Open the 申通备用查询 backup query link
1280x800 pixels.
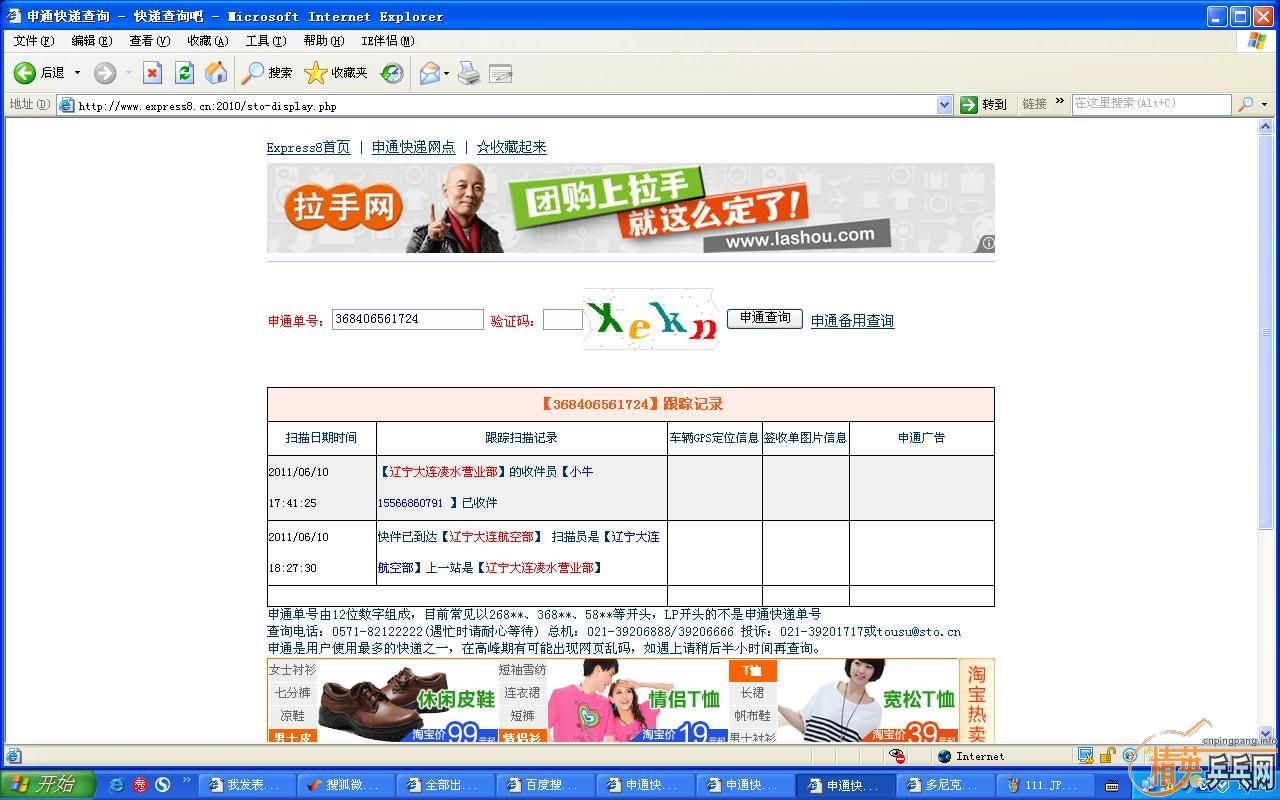pos(852,321)
